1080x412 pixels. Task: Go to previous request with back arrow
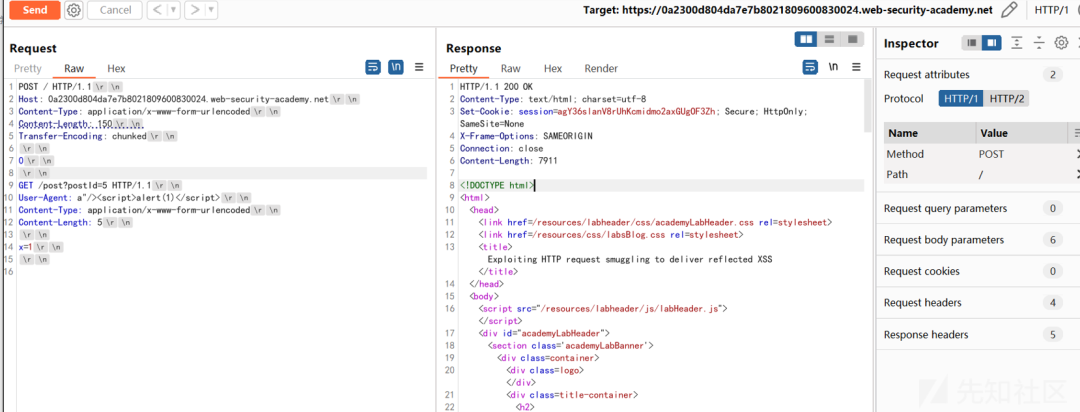click(157, 10)
